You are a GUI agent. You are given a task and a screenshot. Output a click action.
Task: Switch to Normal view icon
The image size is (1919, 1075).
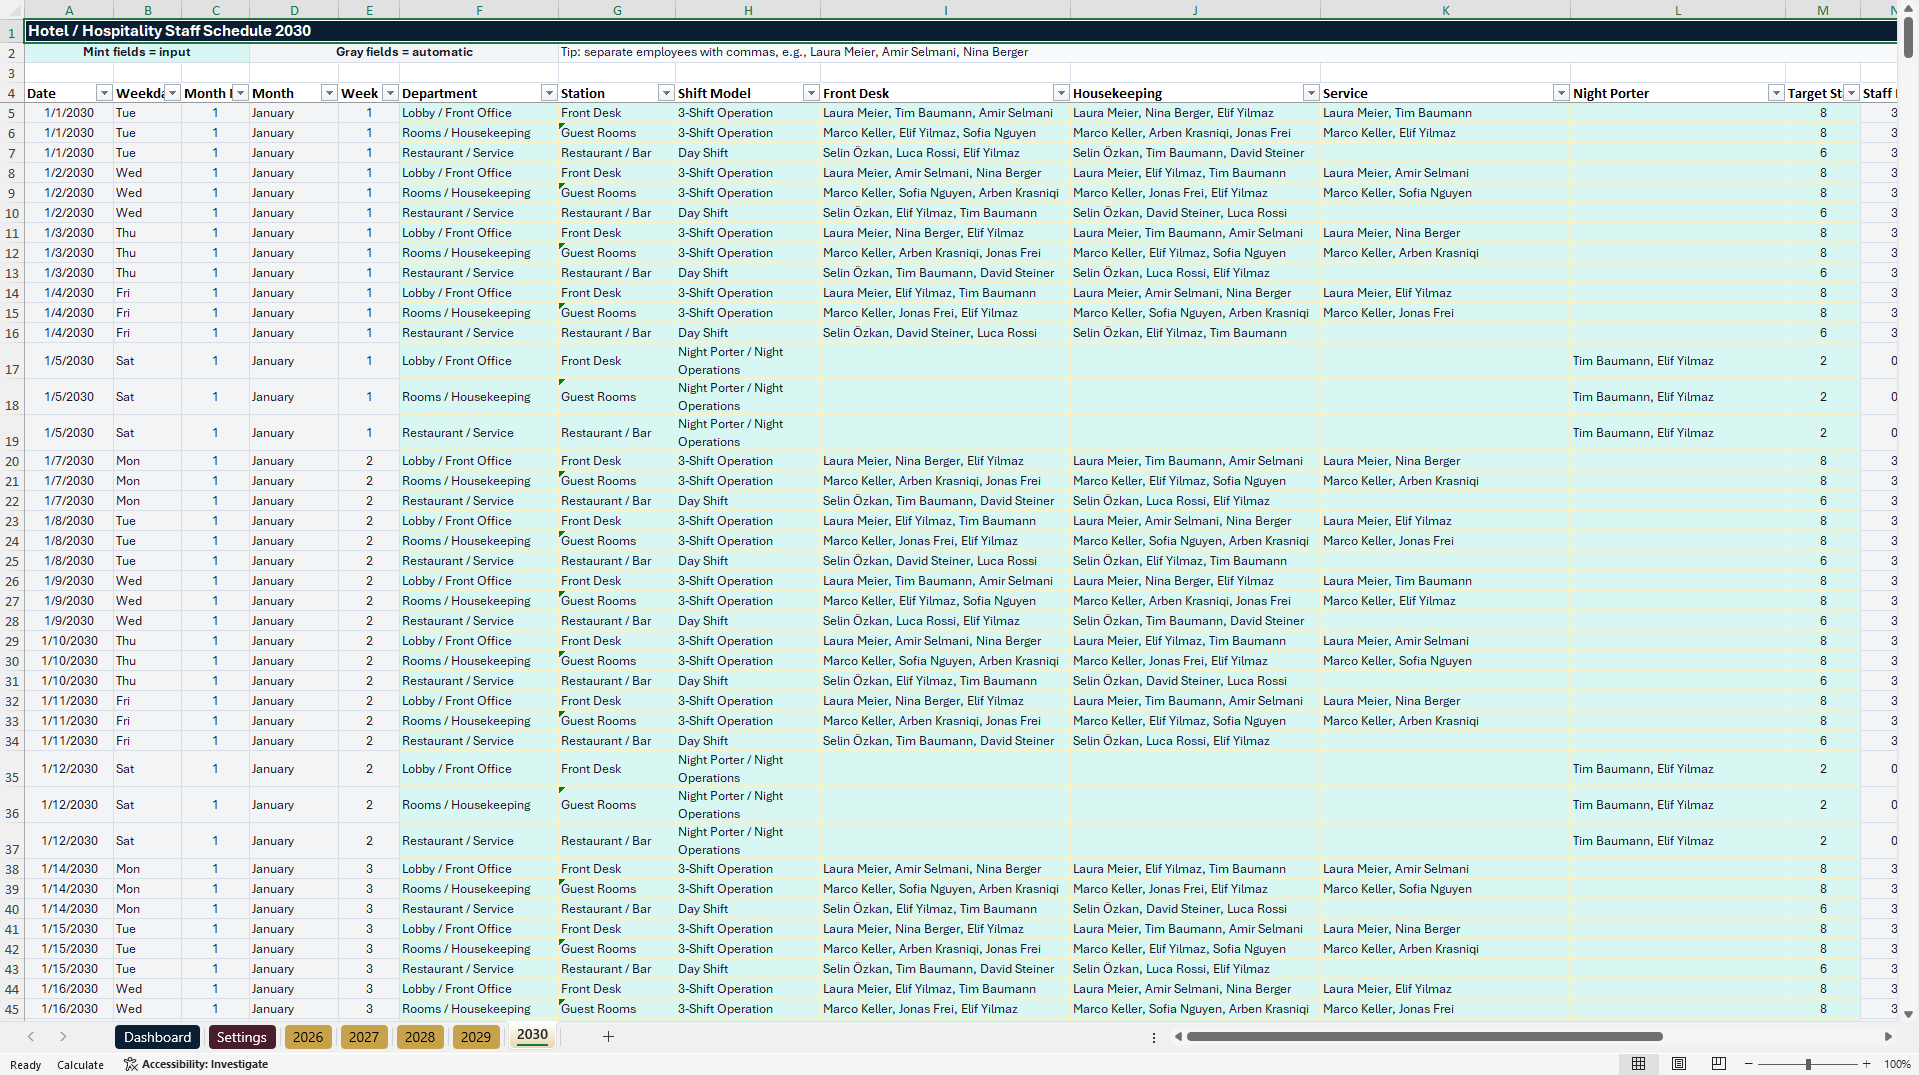(x=1638, y=1064)
